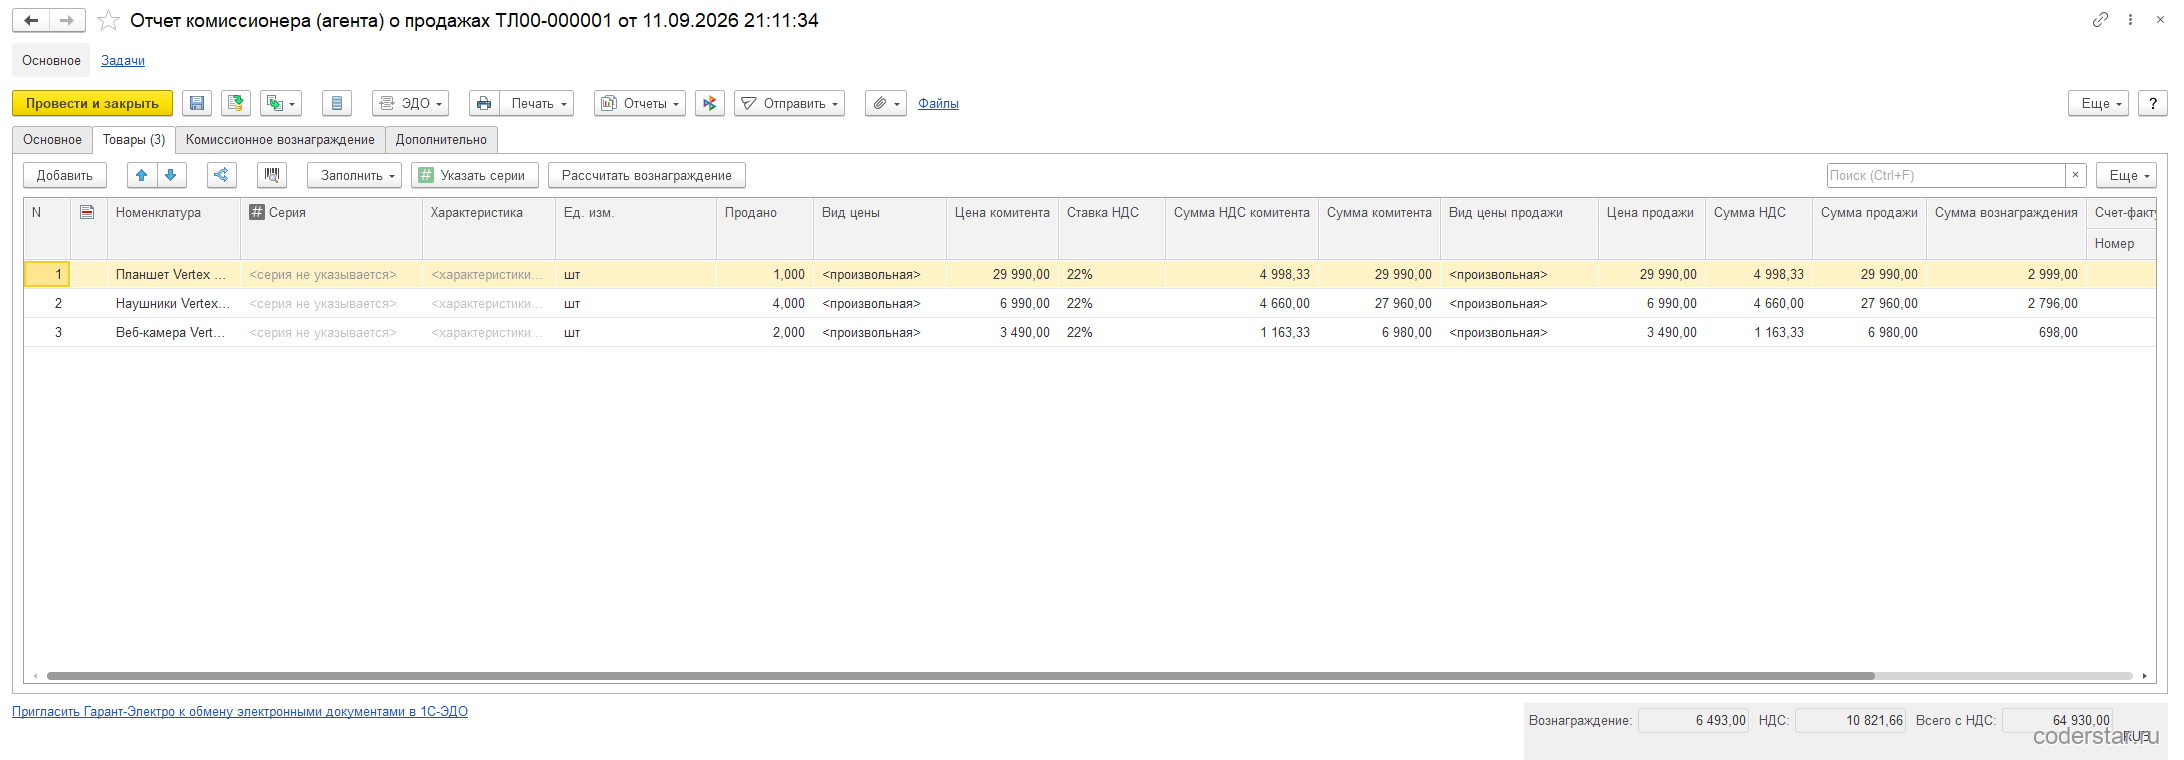Click the split-row share icon in table toolbar
The image size is (2184, 760).
[222, 175]
